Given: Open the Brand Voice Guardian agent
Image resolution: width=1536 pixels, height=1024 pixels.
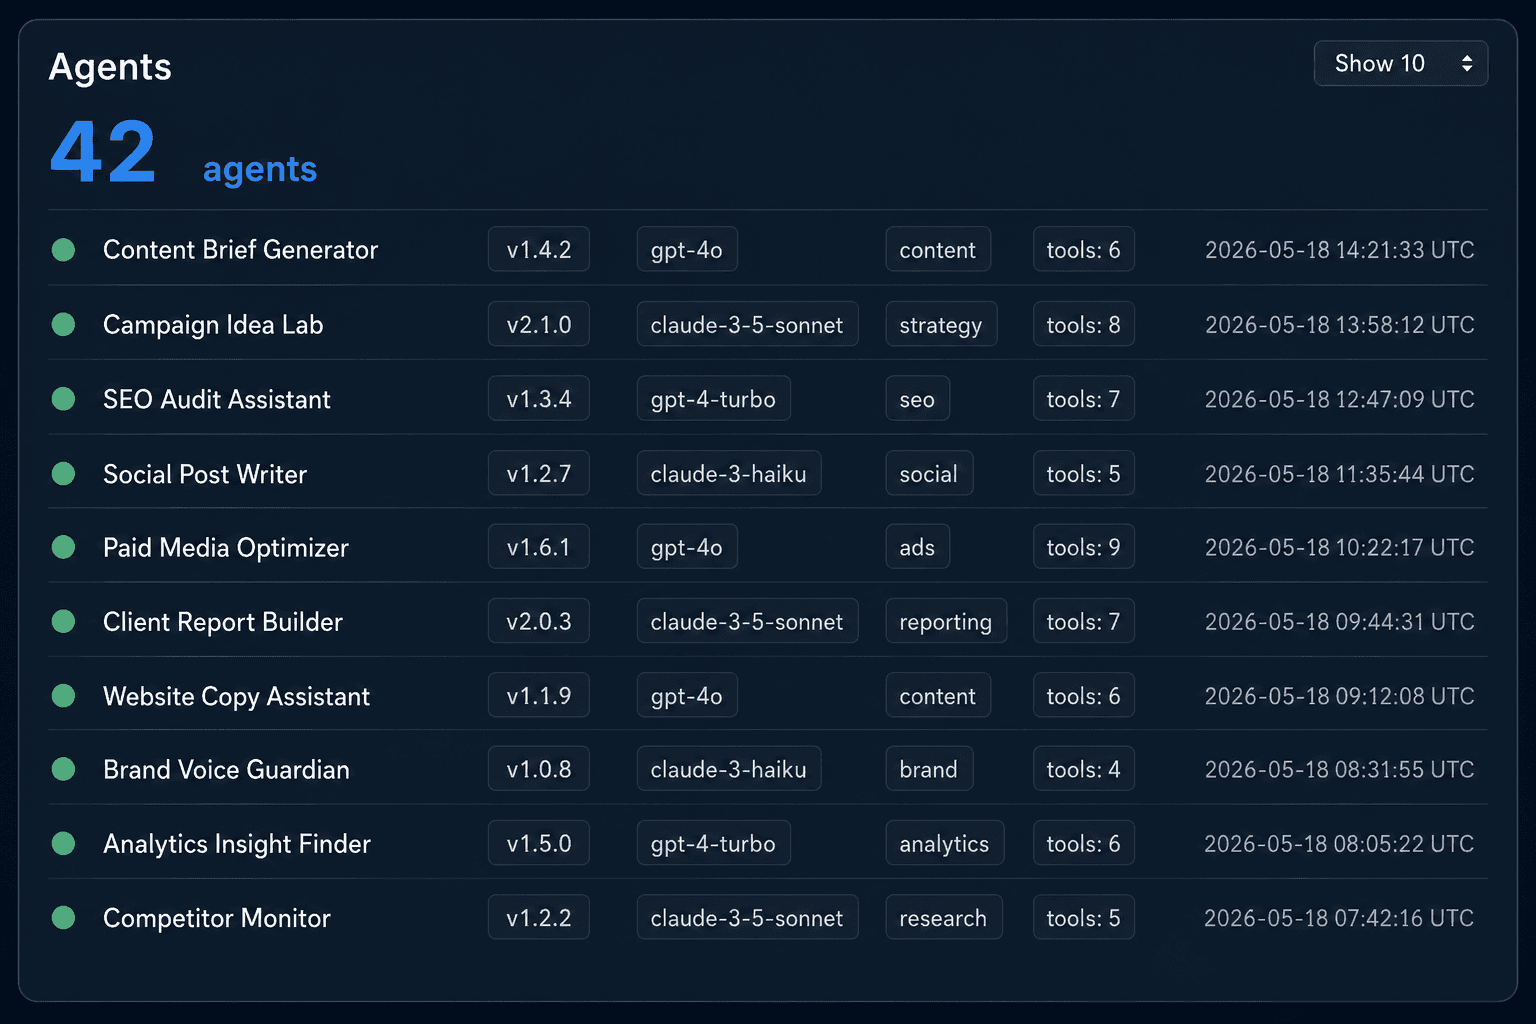Looking at the screenshot, I should (226, 769).
